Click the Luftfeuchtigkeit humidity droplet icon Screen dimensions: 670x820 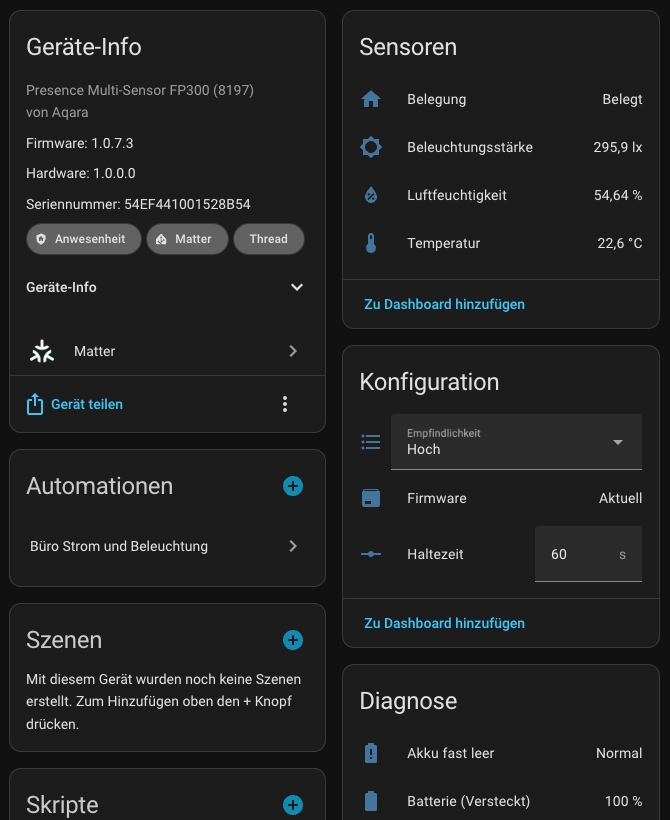pos(371,195)
